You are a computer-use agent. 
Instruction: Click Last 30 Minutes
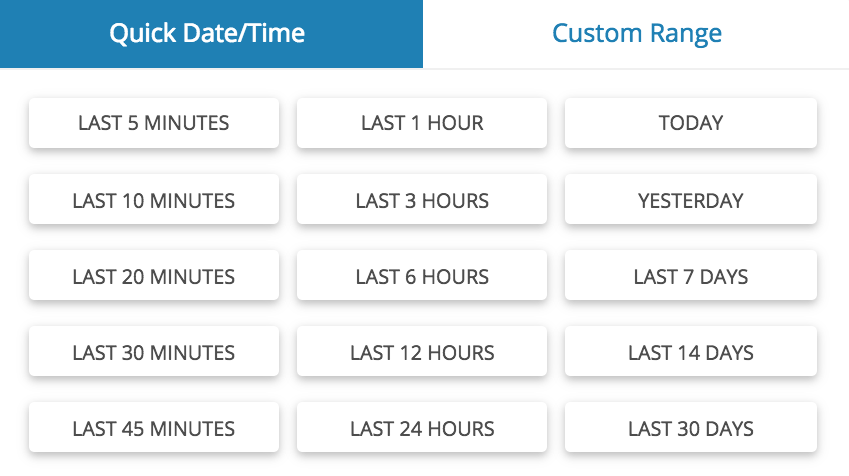(x=154, y=351)
